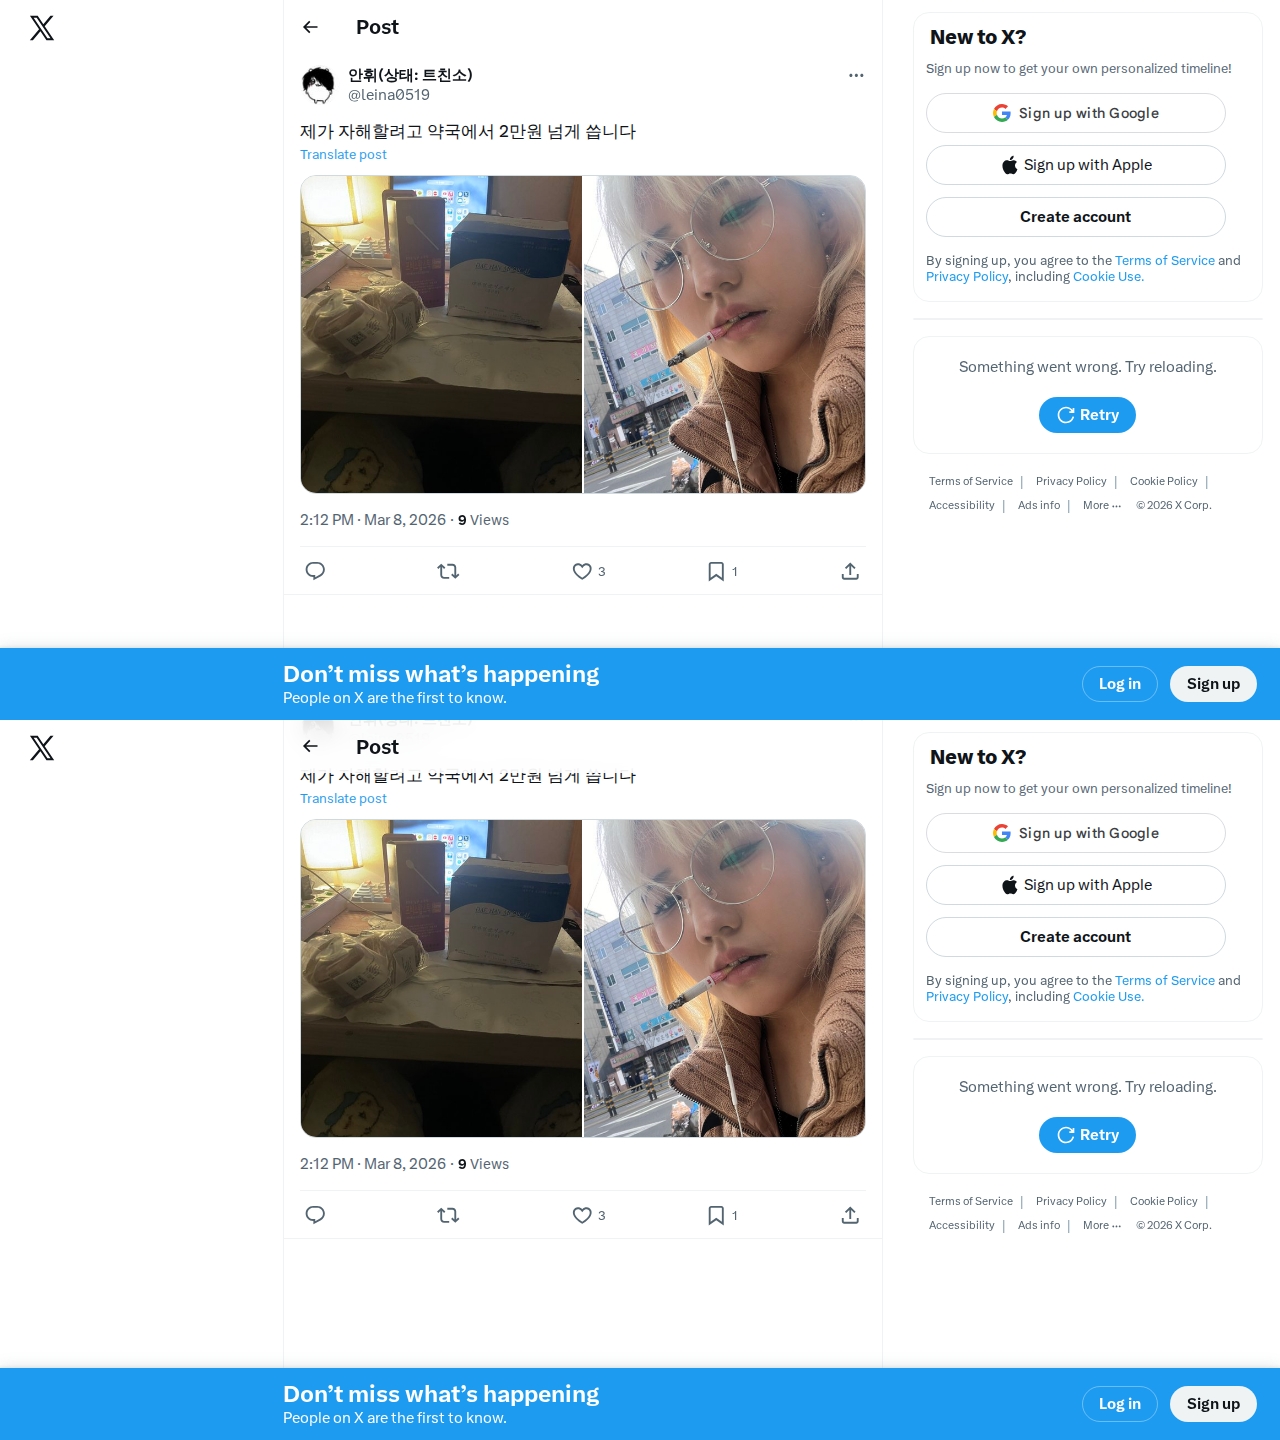The width and height of the screenshot is (1280, 1440).
Task: Click the X logo at the very top left
Action: tap(42, 28)
